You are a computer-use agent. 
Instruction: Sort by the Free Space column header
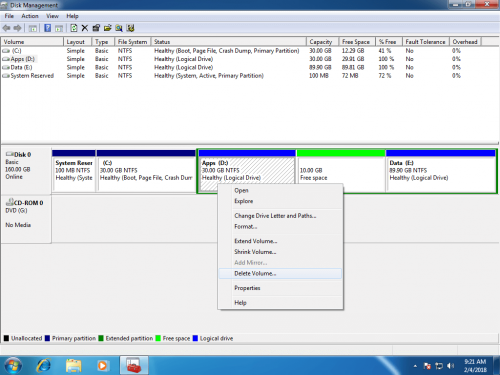pyautogui.click(x=357, y=42)
